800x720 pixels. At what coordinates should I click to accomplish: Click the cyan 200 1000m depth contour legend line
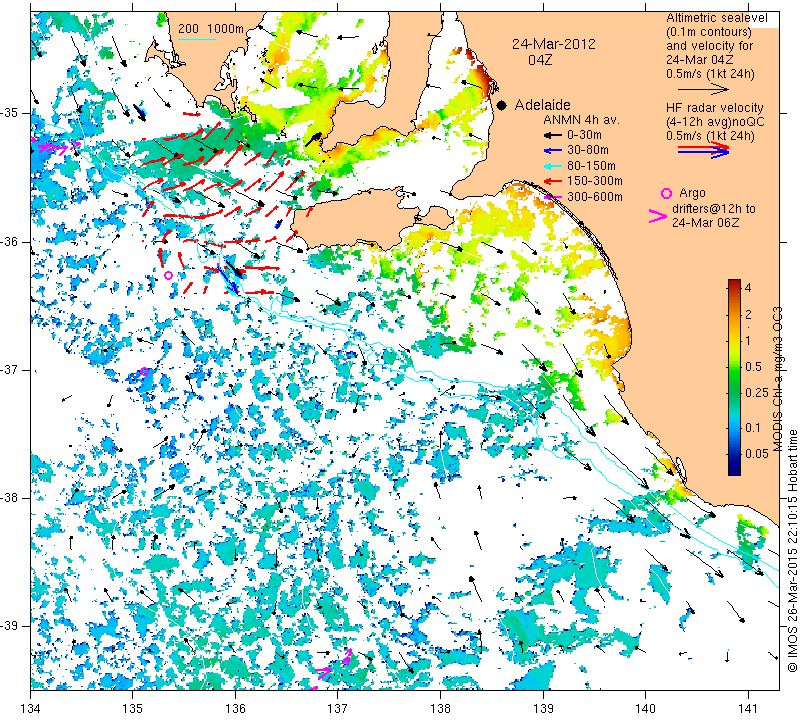click(x=196, y=39)
